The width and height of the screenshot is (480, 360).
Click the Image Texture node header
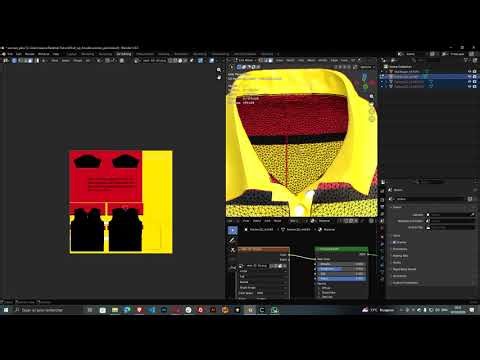click(x=263, y=249)
